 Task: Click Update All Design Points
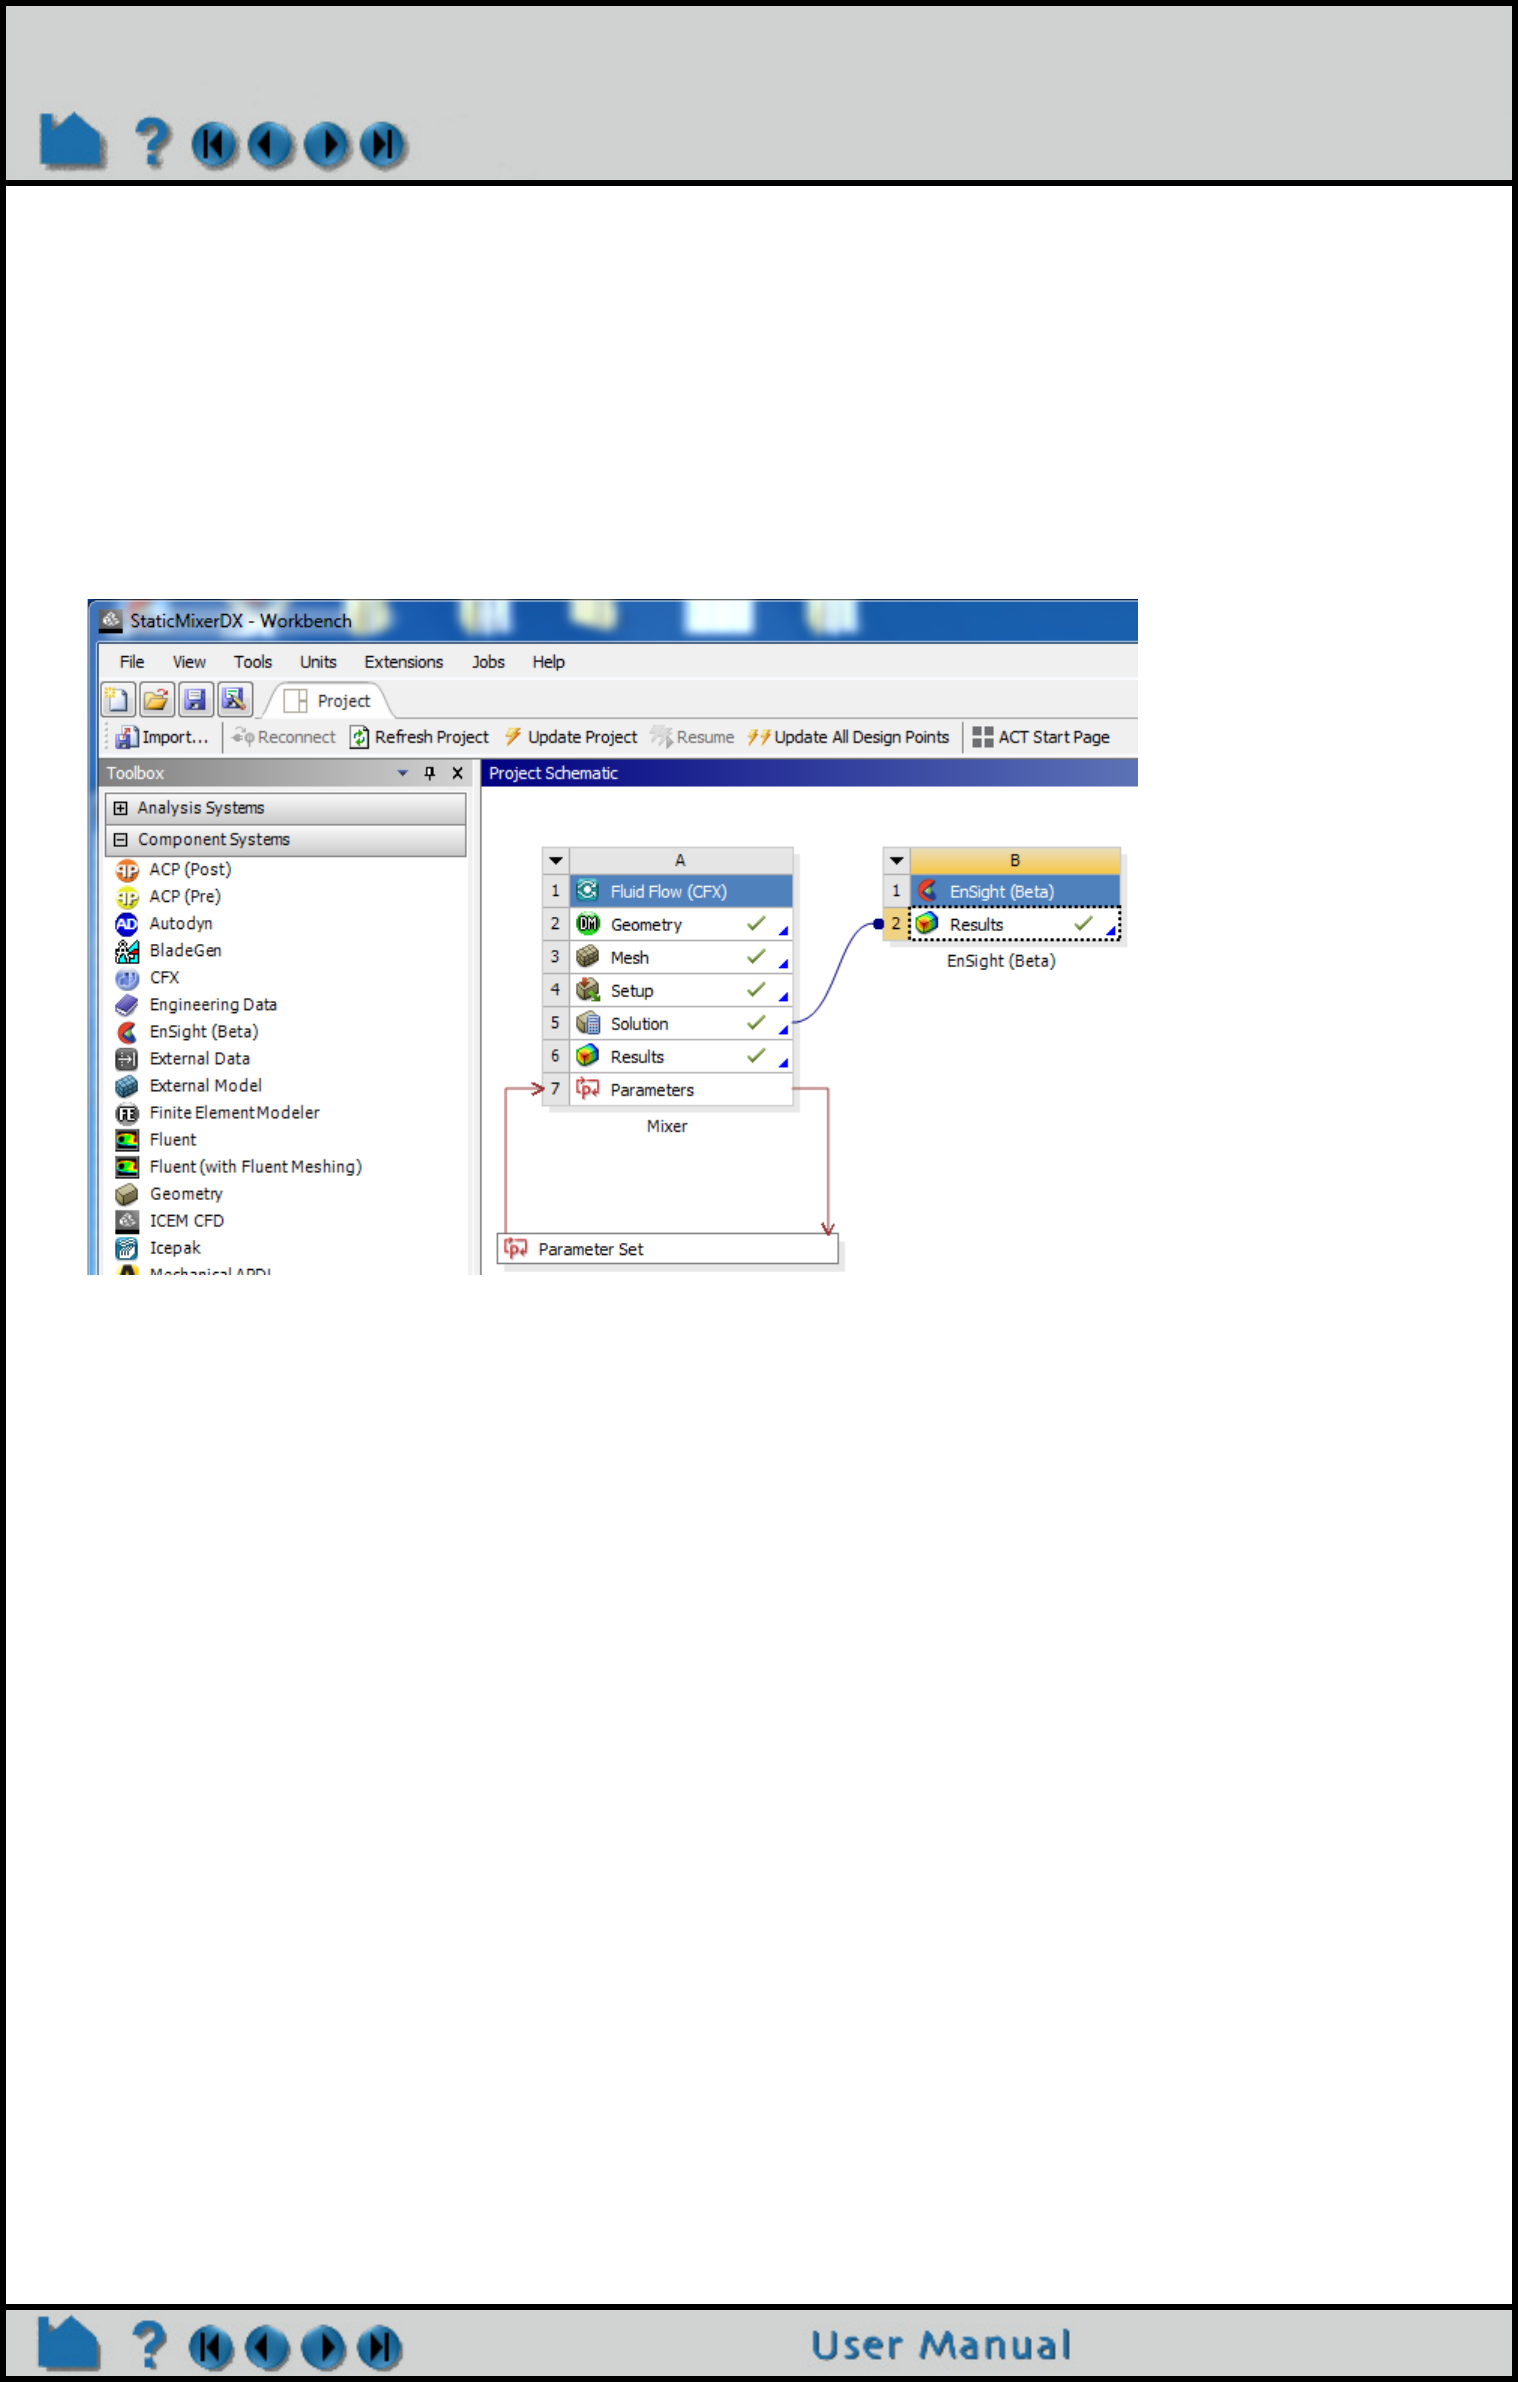848,737
